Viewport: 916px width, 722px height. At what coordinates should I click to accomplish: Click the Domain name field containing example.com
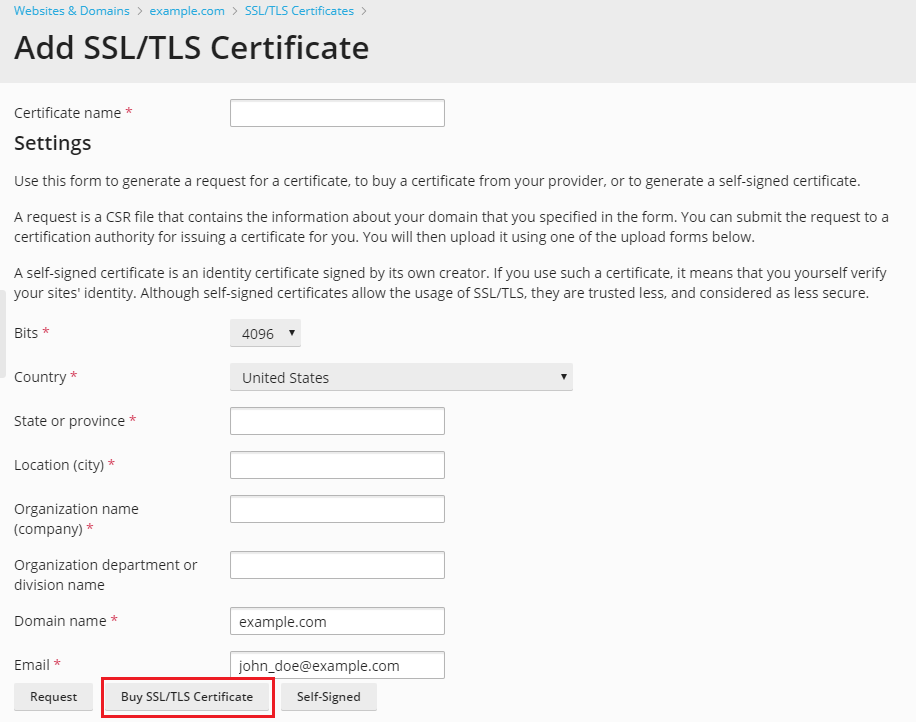pos(337,621)
